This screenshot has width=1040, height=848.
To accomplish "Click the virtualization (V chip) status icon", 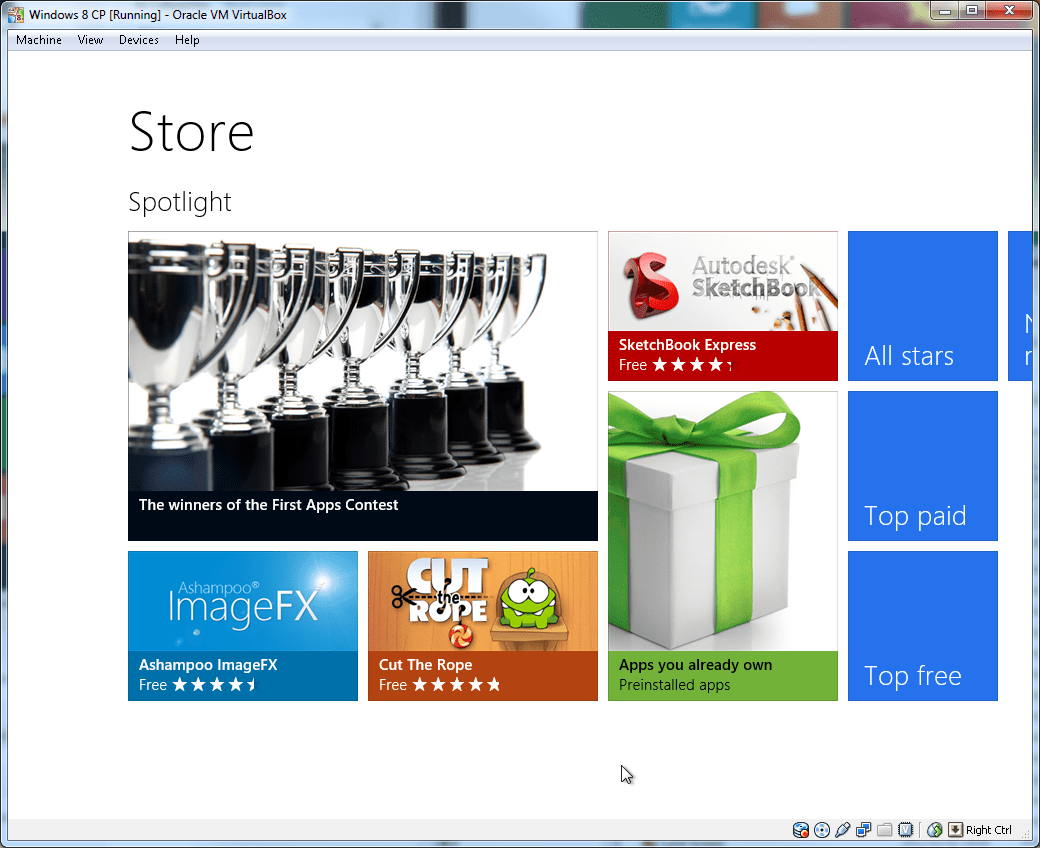I will [x=905, y=829].
